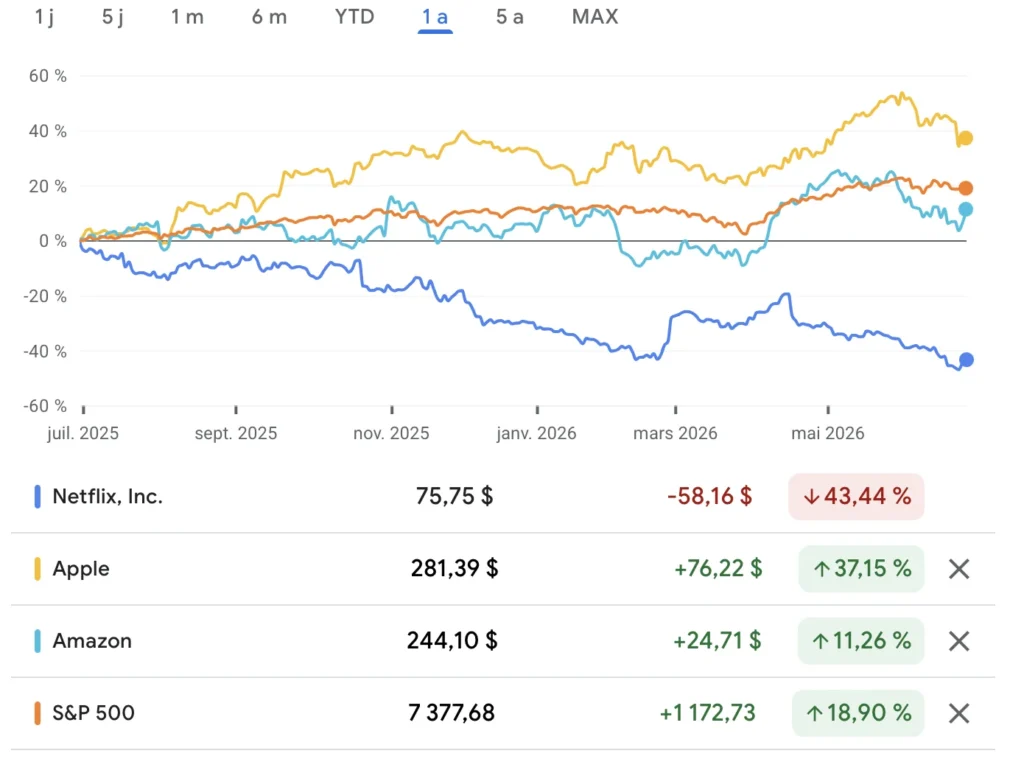Click the -20 % y-axis label

(x=45, y=296)
